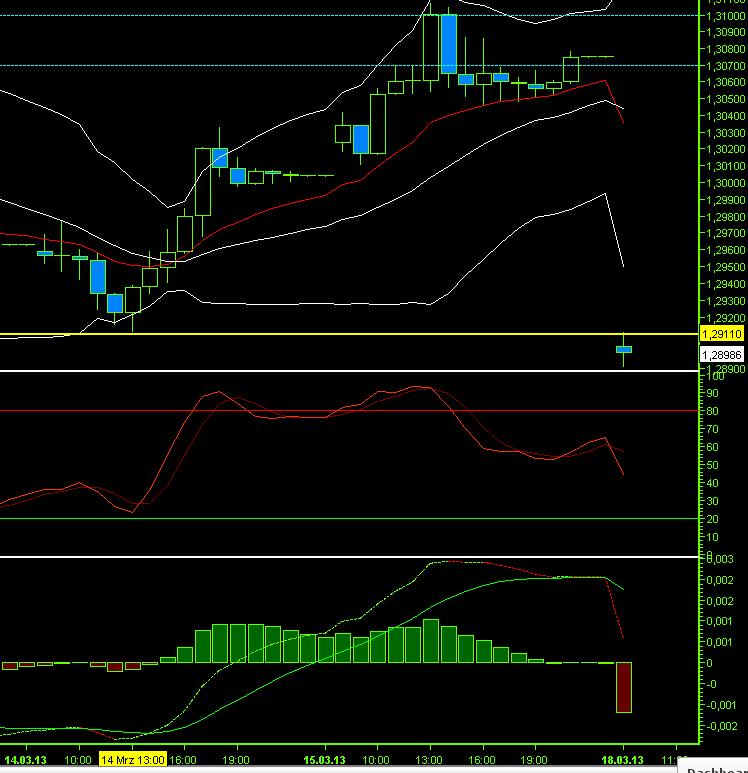This screenshot has width=748, height=773.
Task: Click the 50 label on stochastic axis
Action: pyautogui.click(x=712, y=465)
